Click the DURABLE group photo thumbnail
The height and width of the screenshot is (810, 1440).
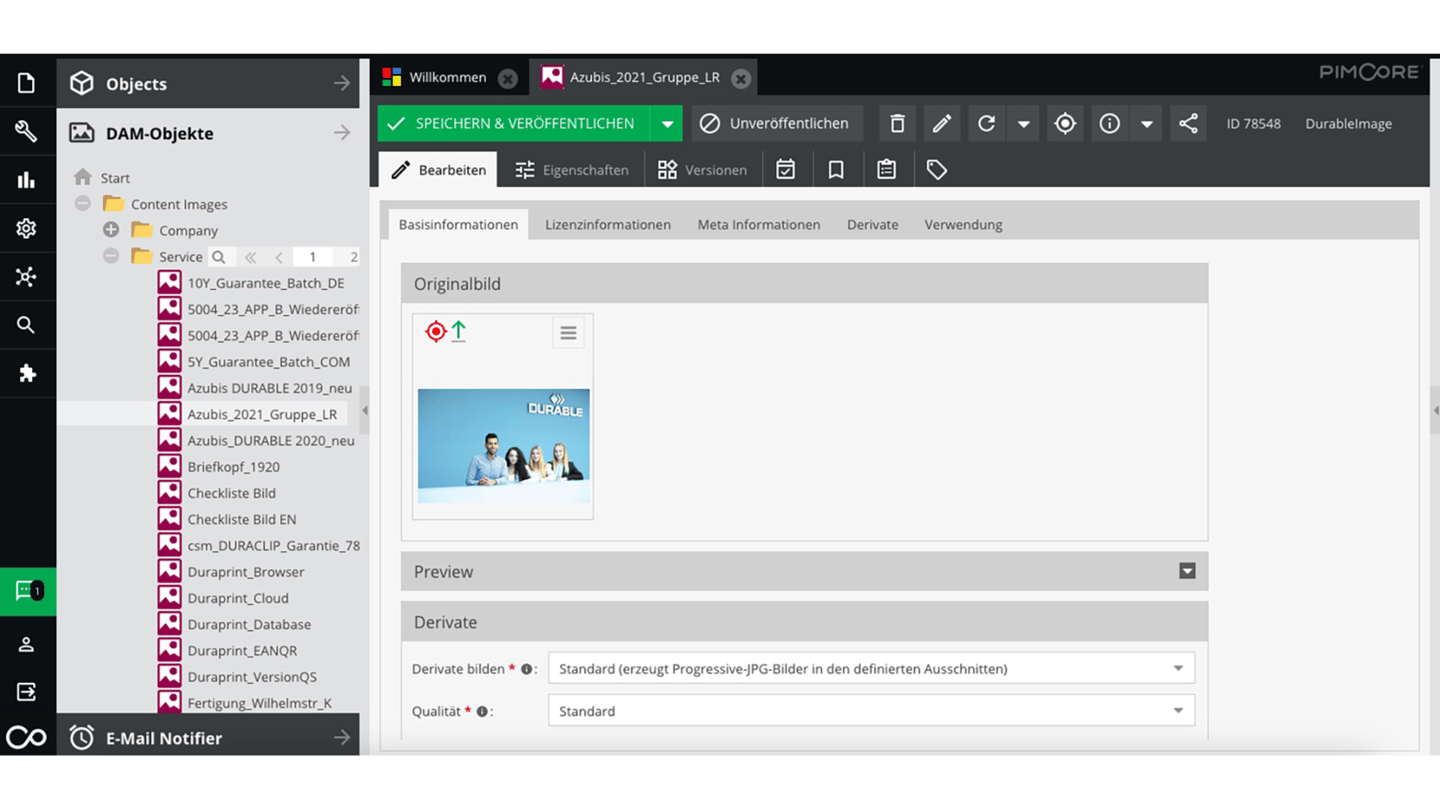503,445
